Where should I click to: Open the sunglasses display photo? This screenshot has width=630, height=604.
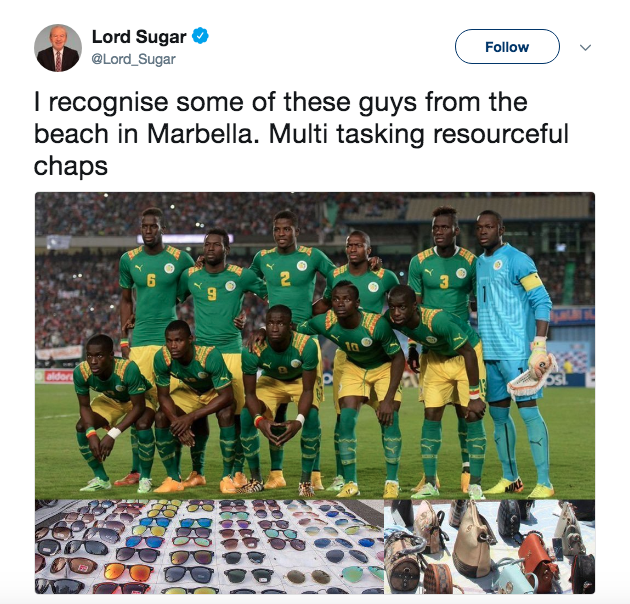point(209,547)
